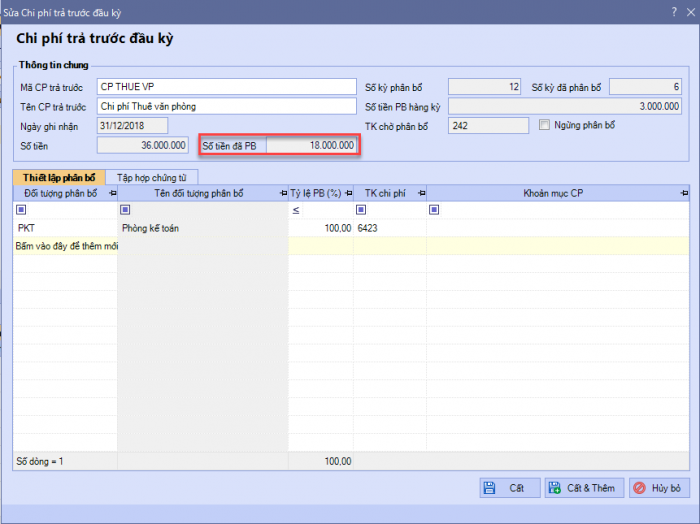This screenshot has height=524, width=700.
Task: Open filter operator for Tên đối tượng phân bổ
Action: click(x=125, y=211)
